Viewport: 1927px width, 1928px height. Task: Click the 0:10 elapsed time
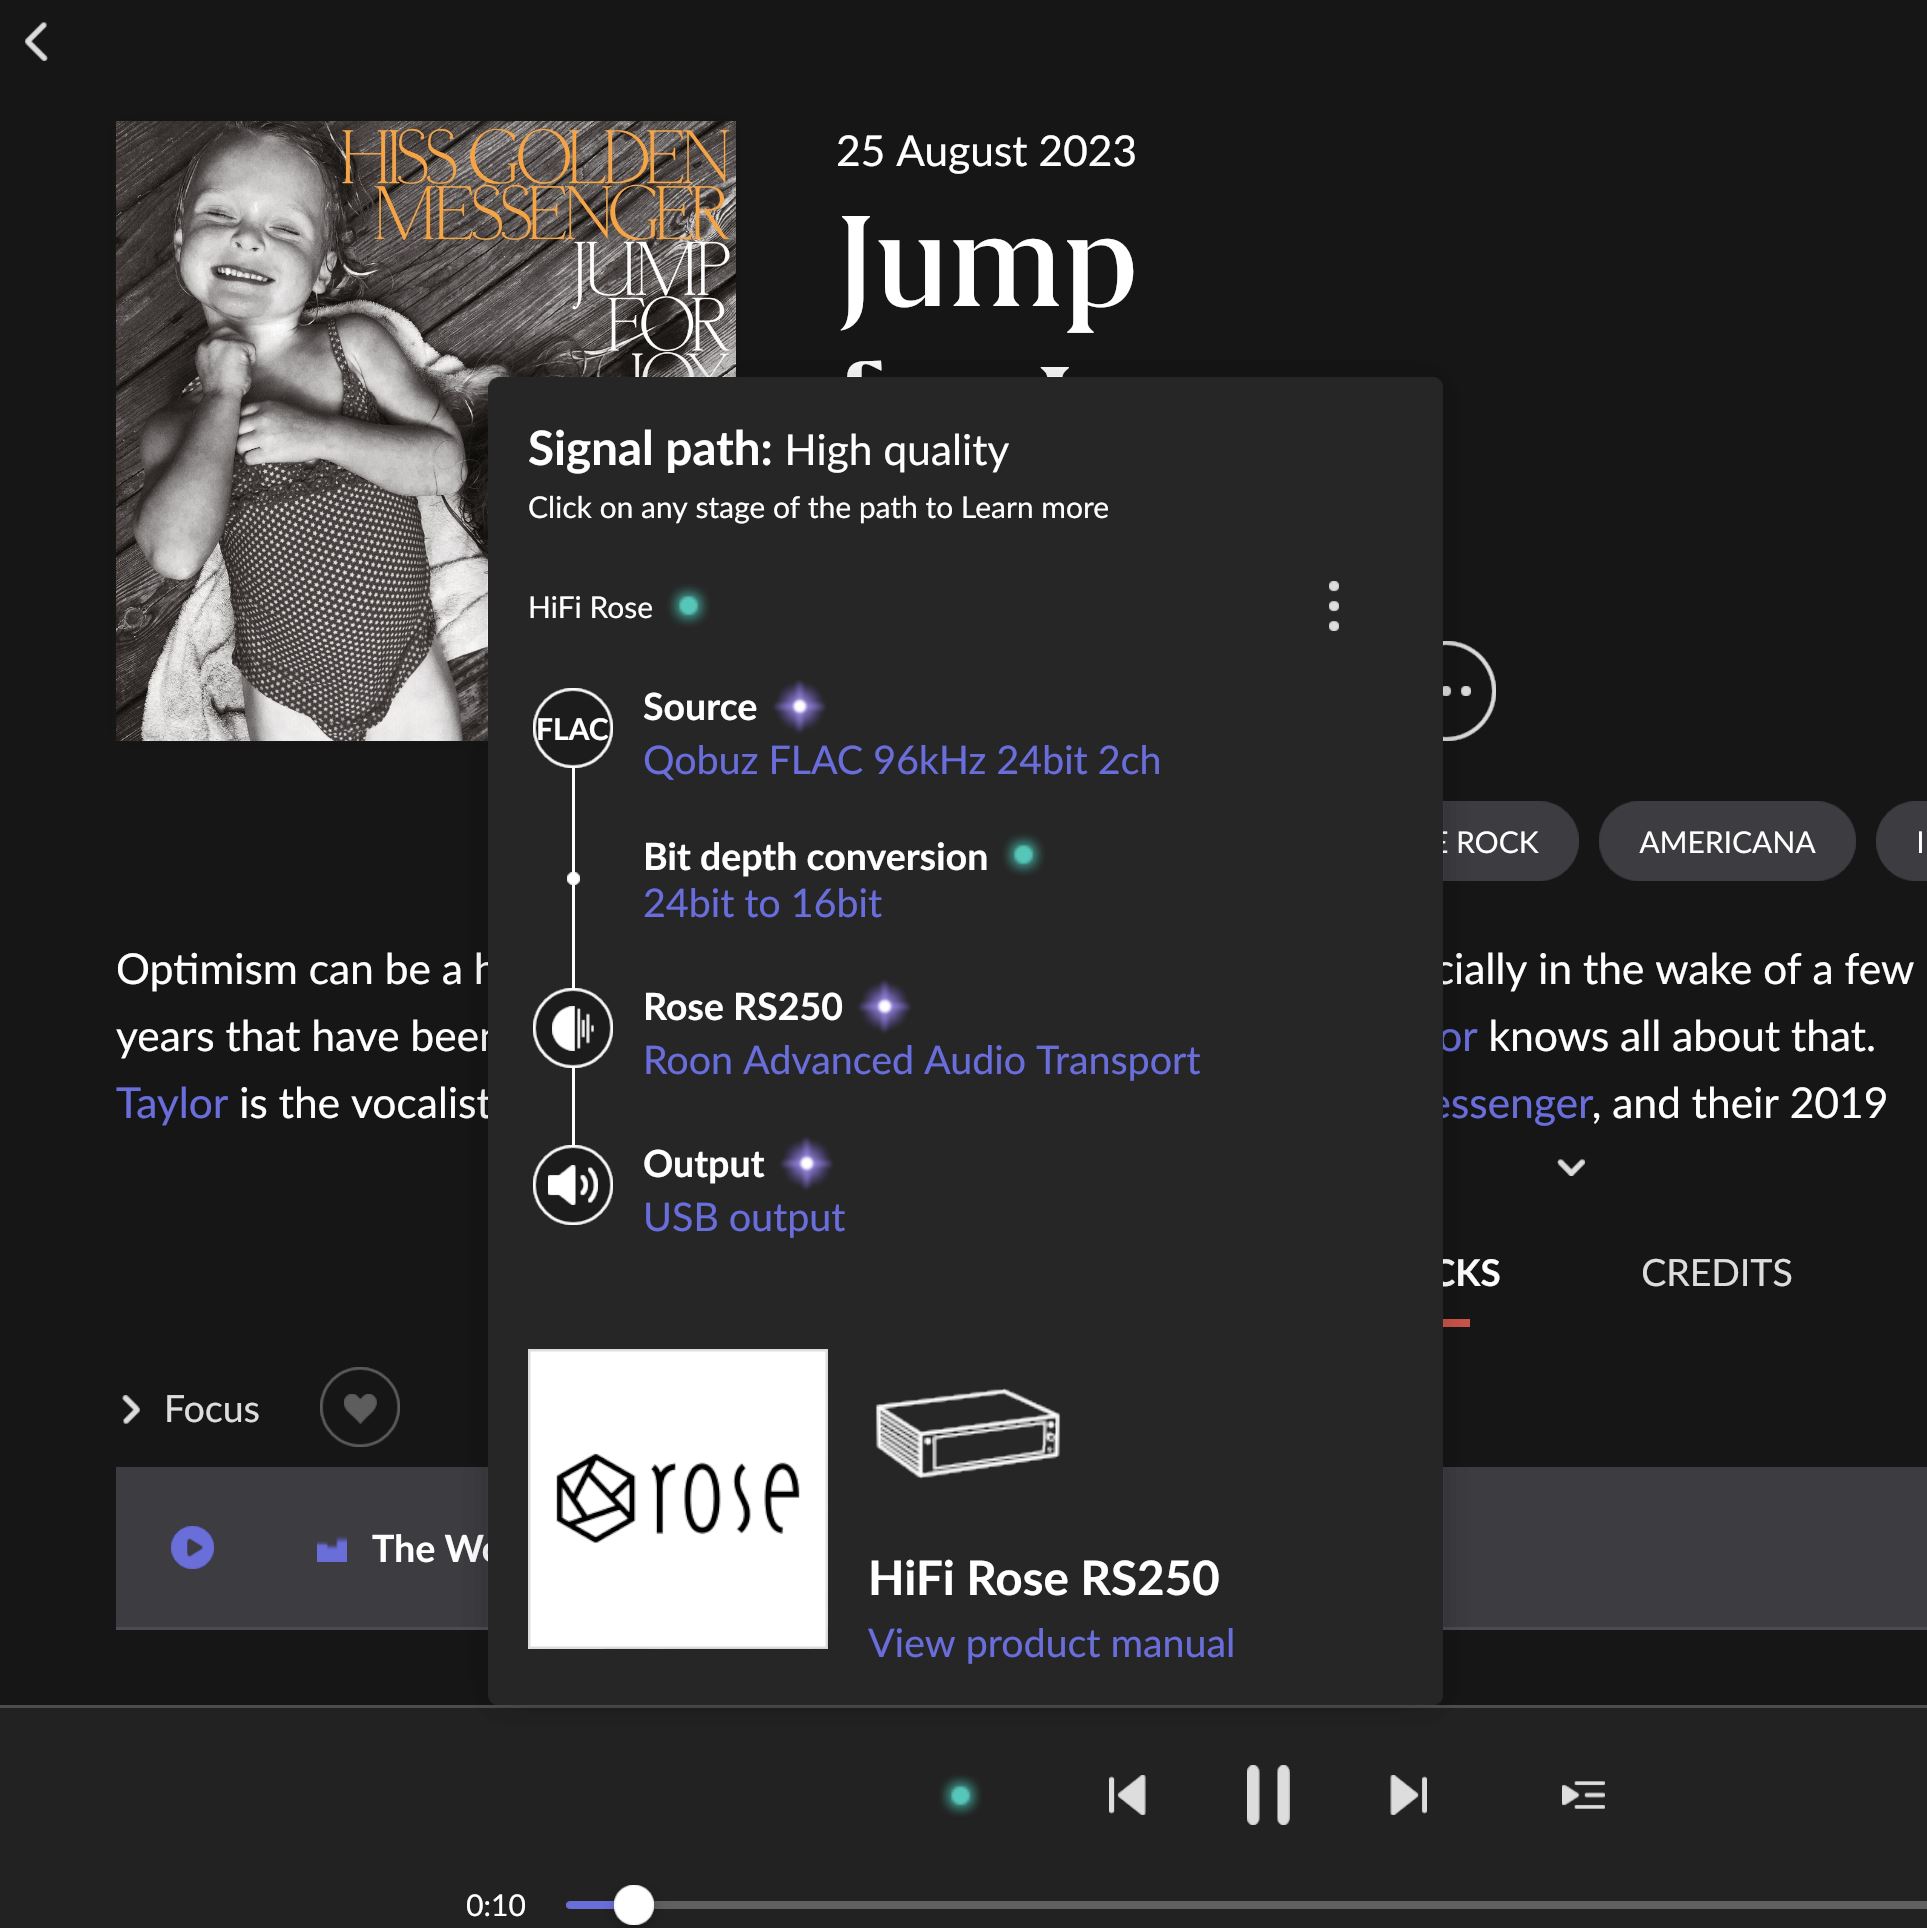click(495, 1905)
